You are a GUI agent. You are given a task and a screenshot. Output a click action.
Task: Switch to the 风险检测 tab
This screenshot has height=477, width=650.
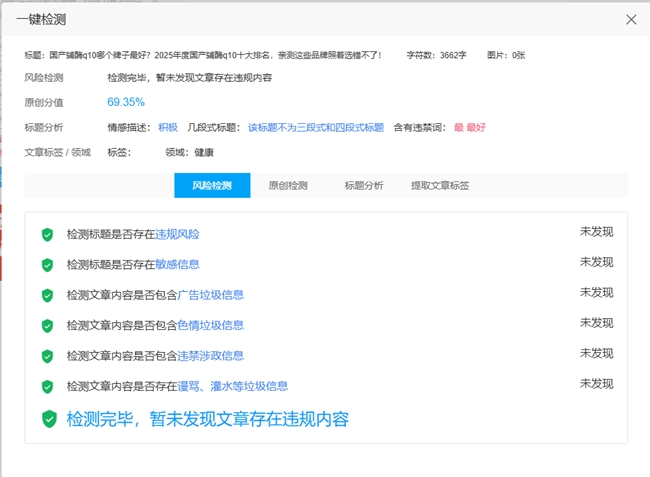(x=212, y=185)
